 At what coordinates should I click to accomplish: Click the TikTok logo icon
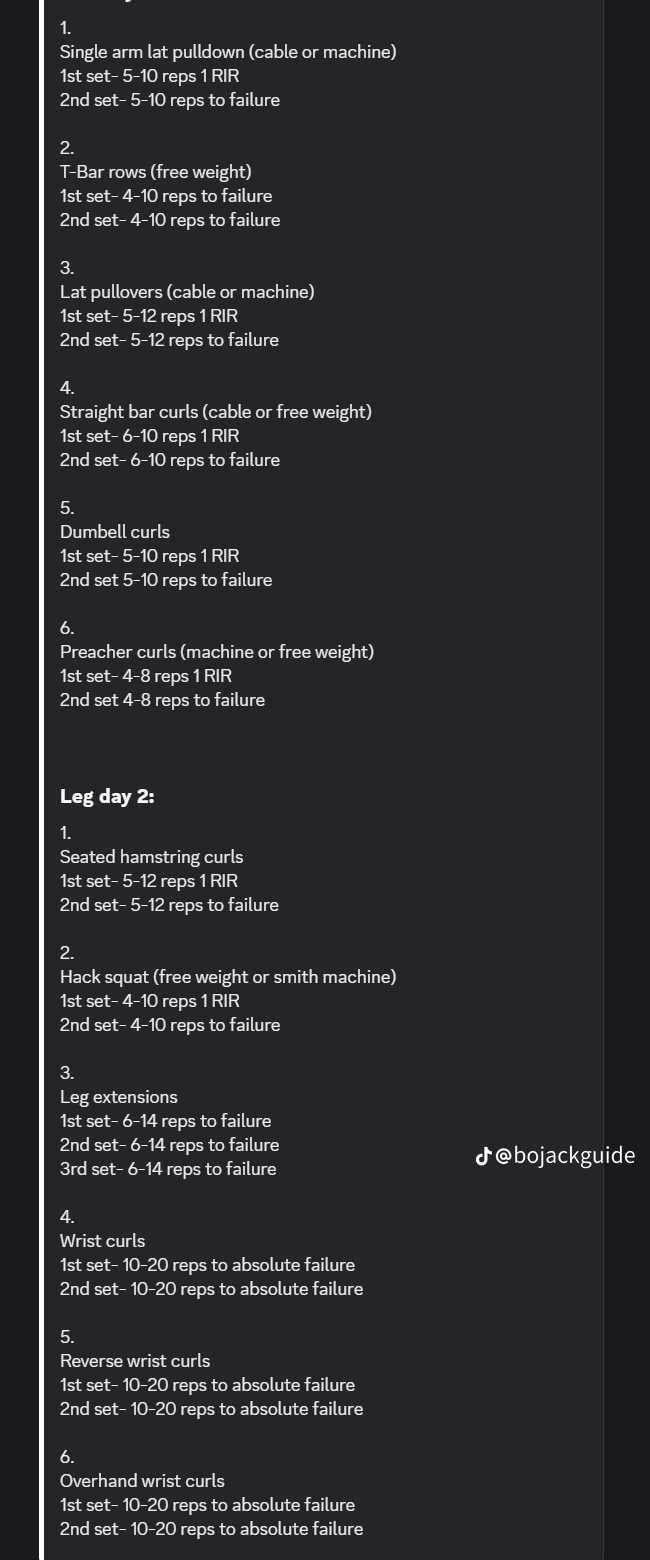point(483,1156)
